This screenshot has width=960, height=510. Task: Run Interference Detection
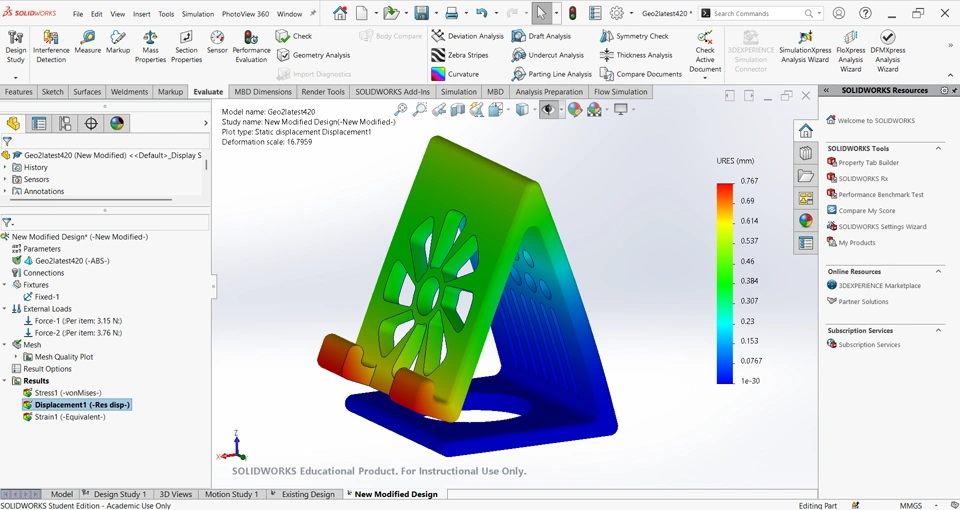tap(51, 48)
